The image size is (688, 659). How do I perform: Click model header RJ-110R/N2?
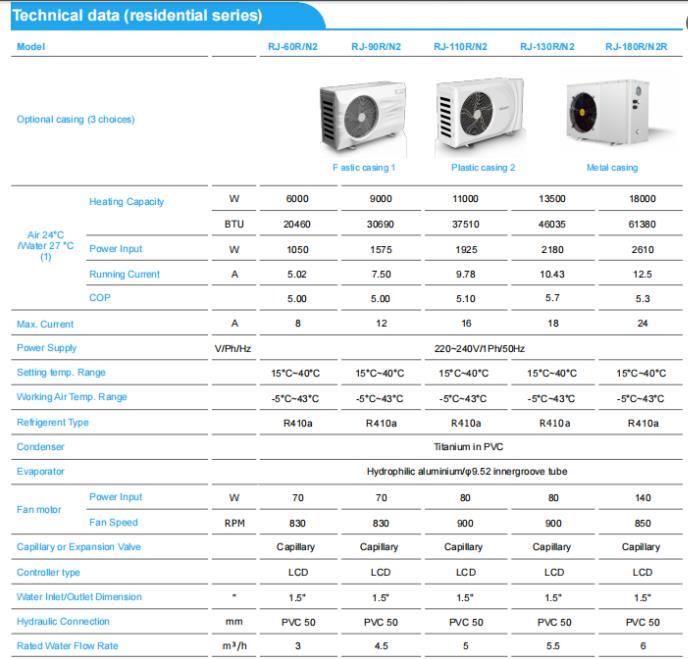point(460,47)
